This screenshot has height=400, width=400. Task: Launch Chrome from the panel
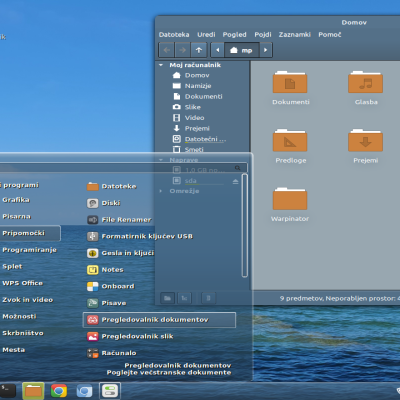(59, 391)
